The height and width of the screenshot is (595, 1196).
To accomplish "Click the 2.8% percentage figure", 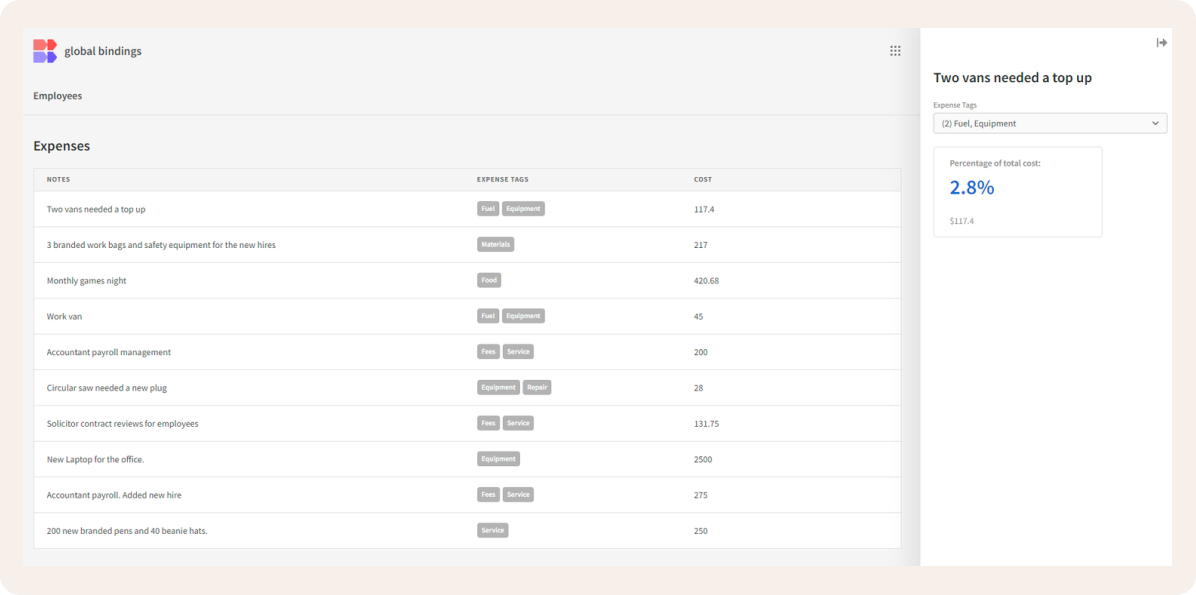I will 971,187.
